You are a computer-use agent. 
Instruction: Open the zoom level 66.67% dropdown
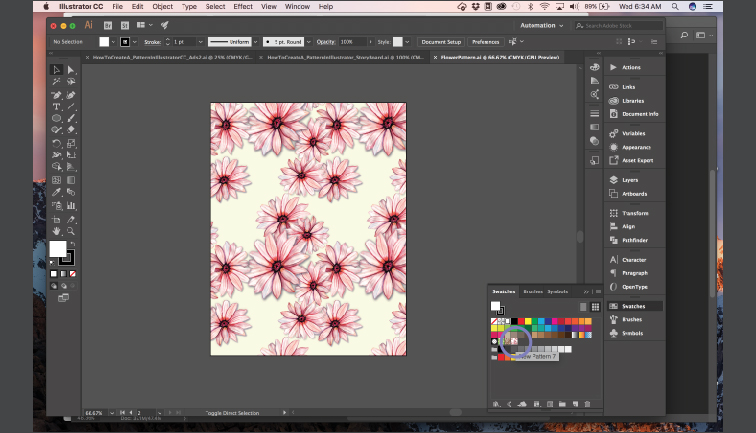(x=112, y=413)
